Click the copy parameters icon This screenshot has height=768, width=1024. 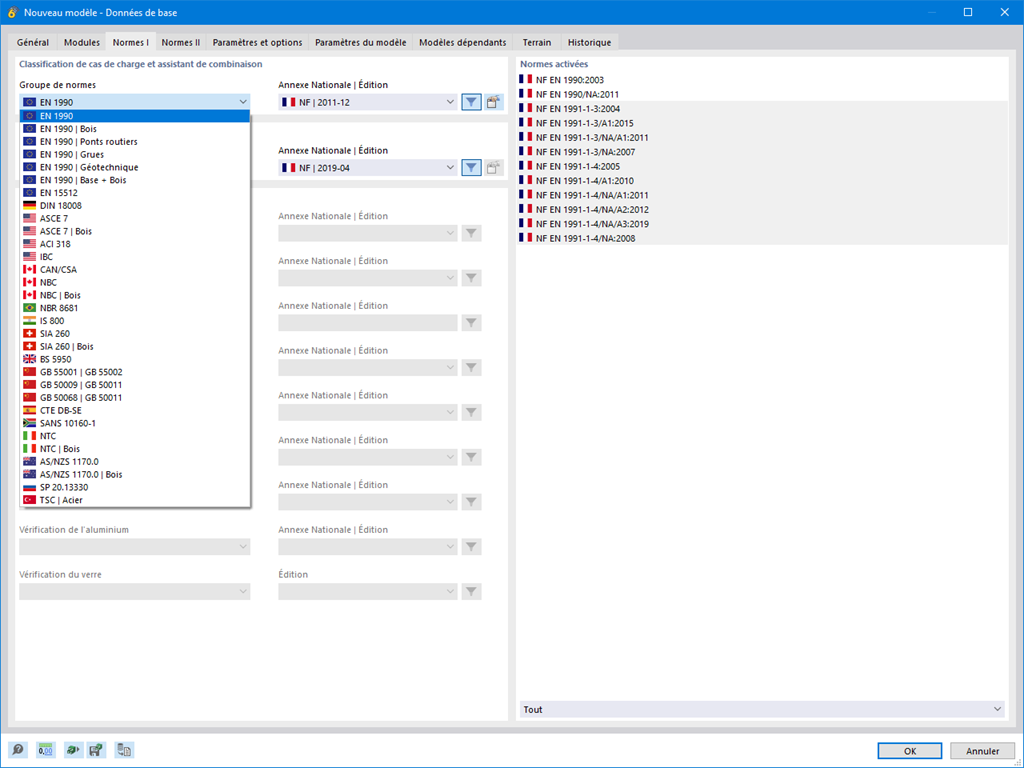point(123,750)
